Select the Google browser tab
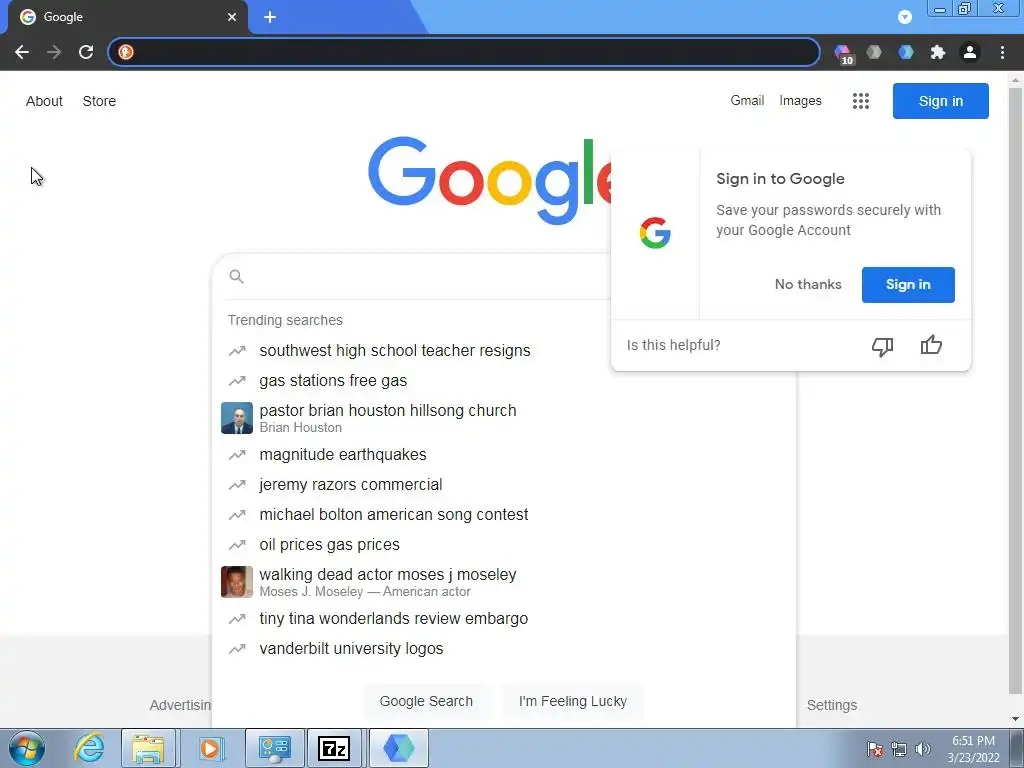 pos(127,17)
